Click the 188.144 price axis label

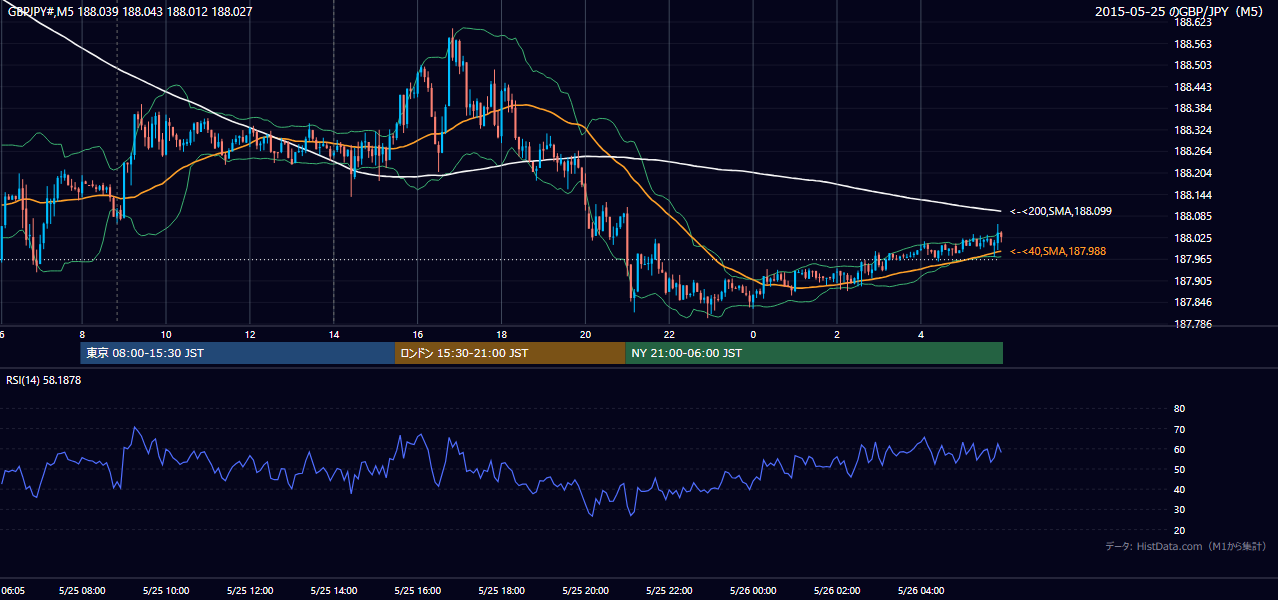pyautogui.click(x=1193, y=195)
